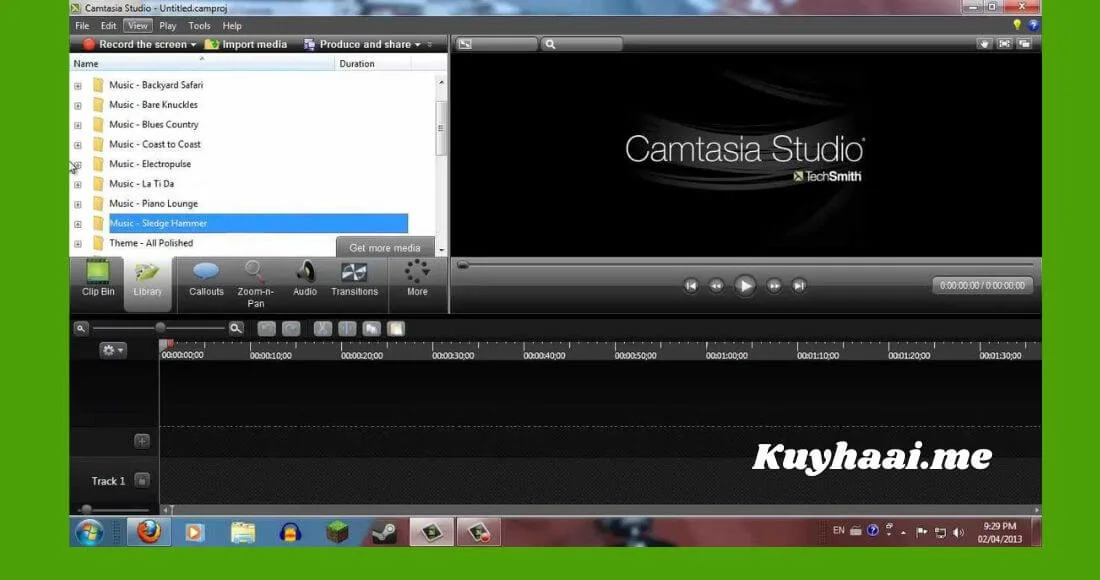Viewport: 1100px width, 580px height.
Task: Detach the preview window
Action: pos(1024,43)
